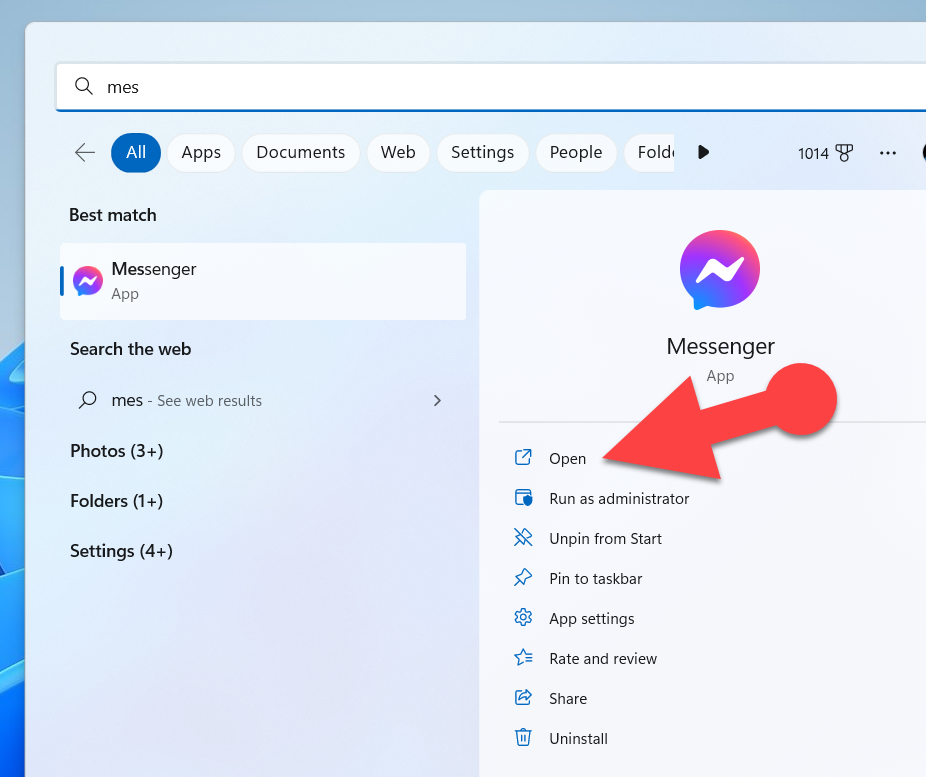This screenshot has width=926, height=777.
Task: Expand the Photos (3+) results group
Action: click(116, 451)
